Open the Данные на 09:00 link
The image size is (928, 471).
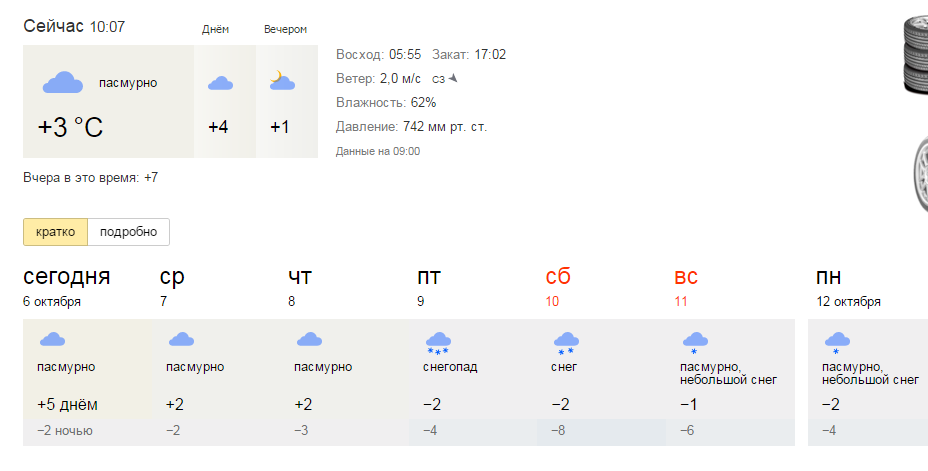coord(378,152)
